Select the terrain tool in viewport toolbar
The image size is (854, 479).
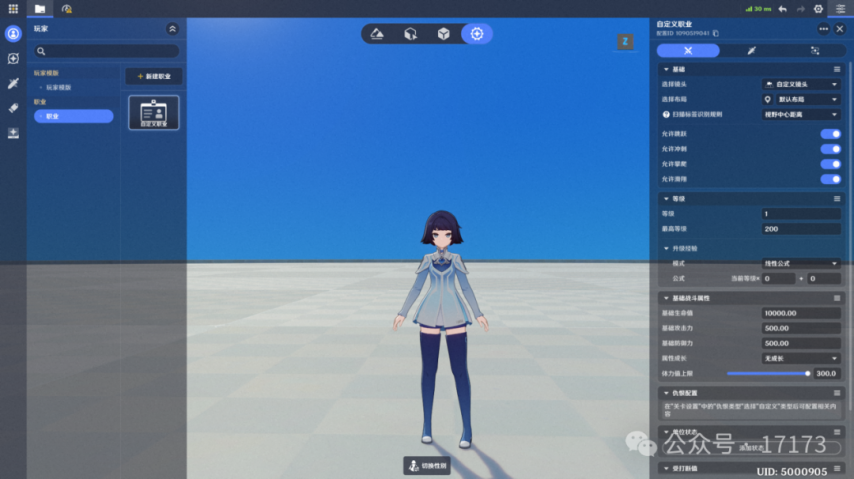click(x=377, y=34)
